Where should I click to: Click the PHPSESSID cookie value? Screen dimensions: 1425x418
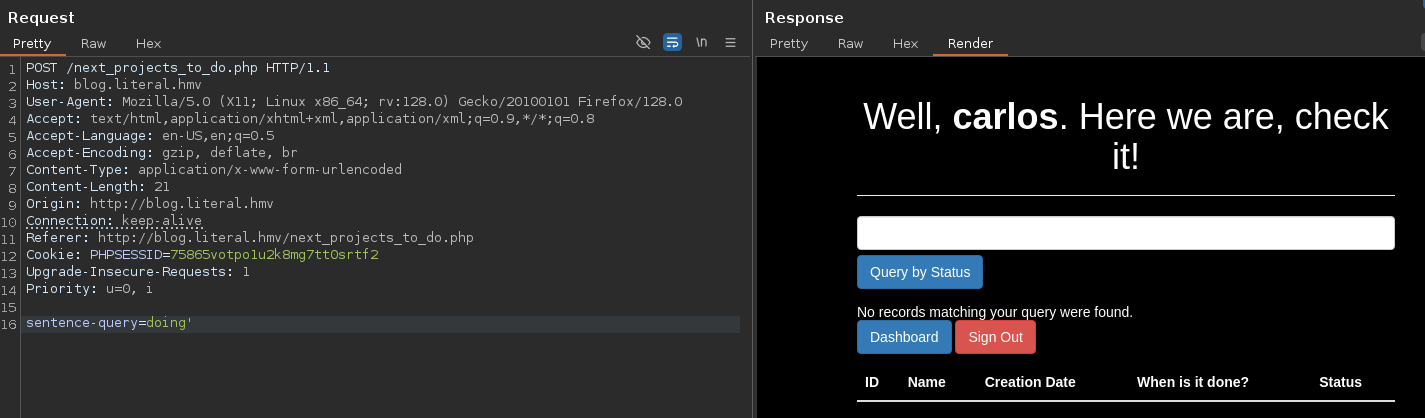click(x=274, y=255)
